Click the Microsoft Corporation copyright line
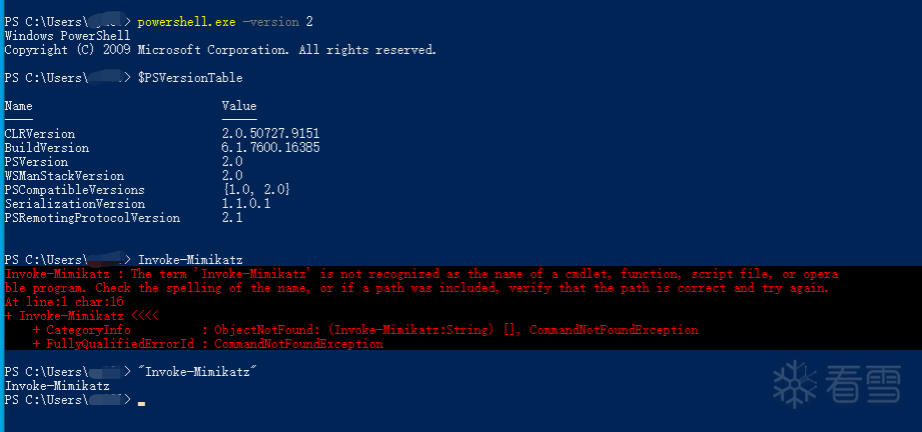922x432 pixels. coord(221,49)
